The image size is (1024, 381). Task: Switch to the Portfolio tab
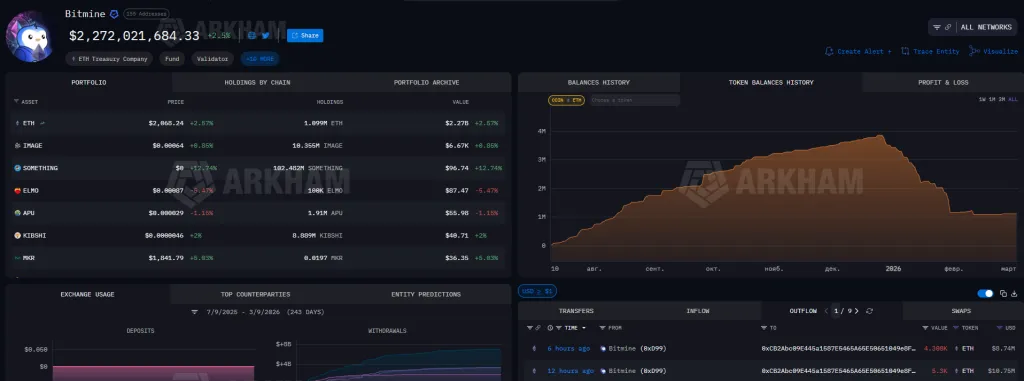point(89,82)
